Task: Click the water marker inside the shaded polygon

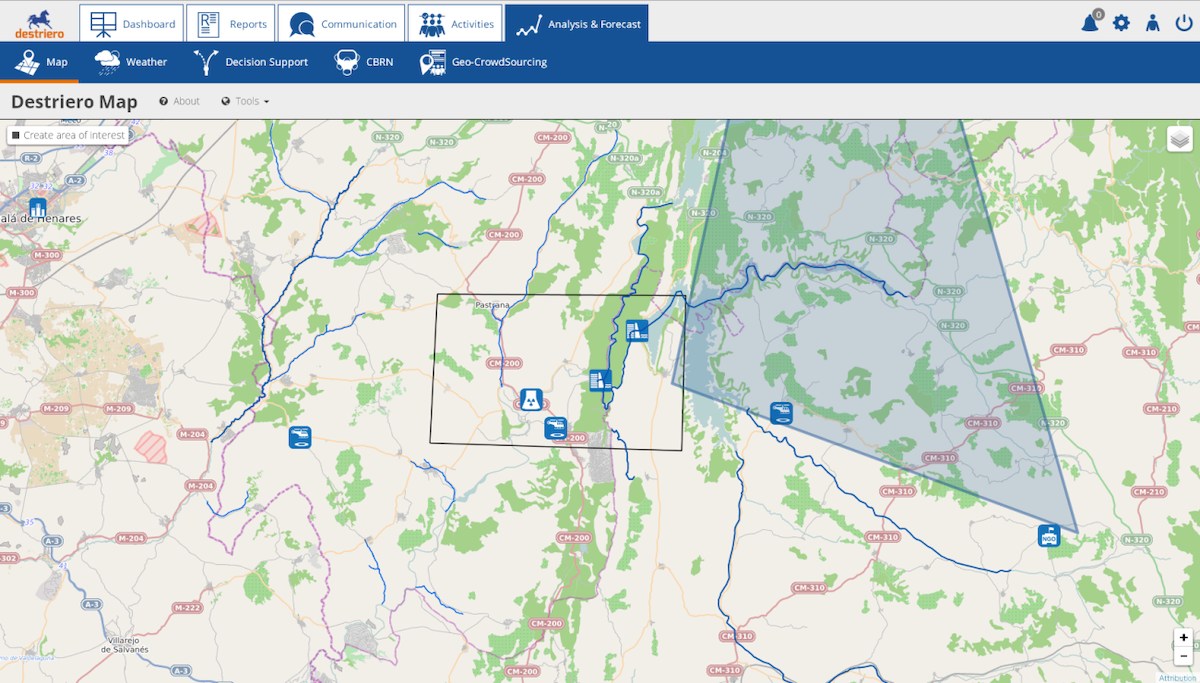Action: coord(781,413)
